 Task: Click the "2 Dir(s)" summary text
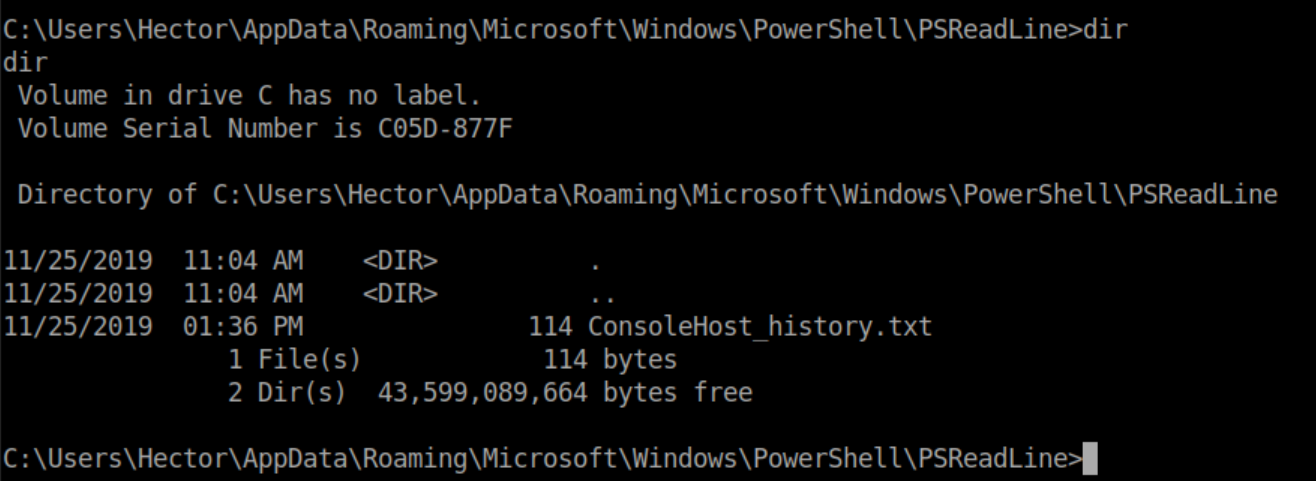287,393
